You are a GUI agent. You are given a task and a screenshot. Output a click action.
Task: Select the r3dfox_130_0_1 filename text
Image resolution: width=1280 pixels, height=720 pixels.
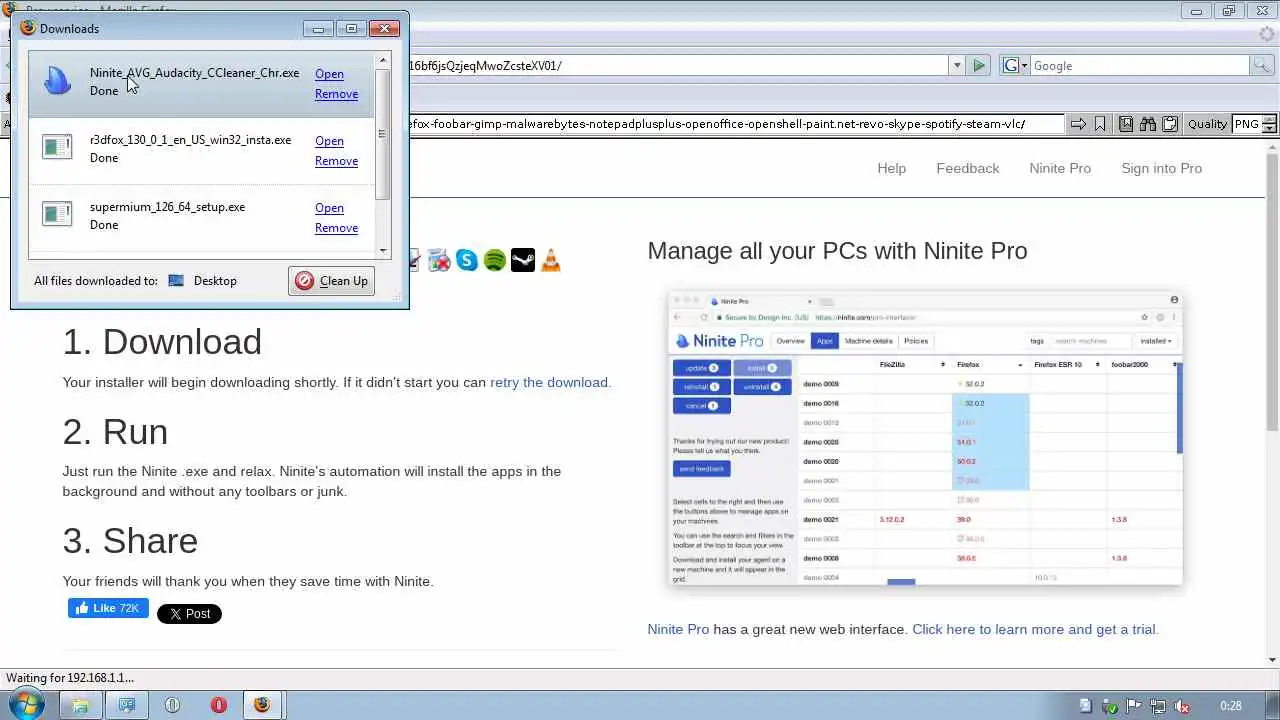(190, 140)
